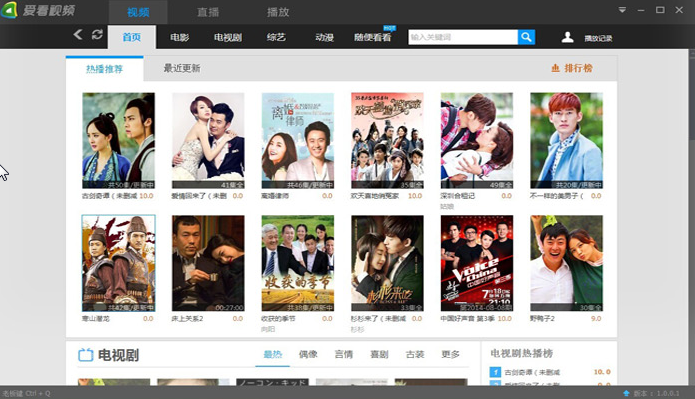Viewport: 695px width, 399px height.
Task: Select the 热播推荐 tab
Action: click(x=105, y=69)
